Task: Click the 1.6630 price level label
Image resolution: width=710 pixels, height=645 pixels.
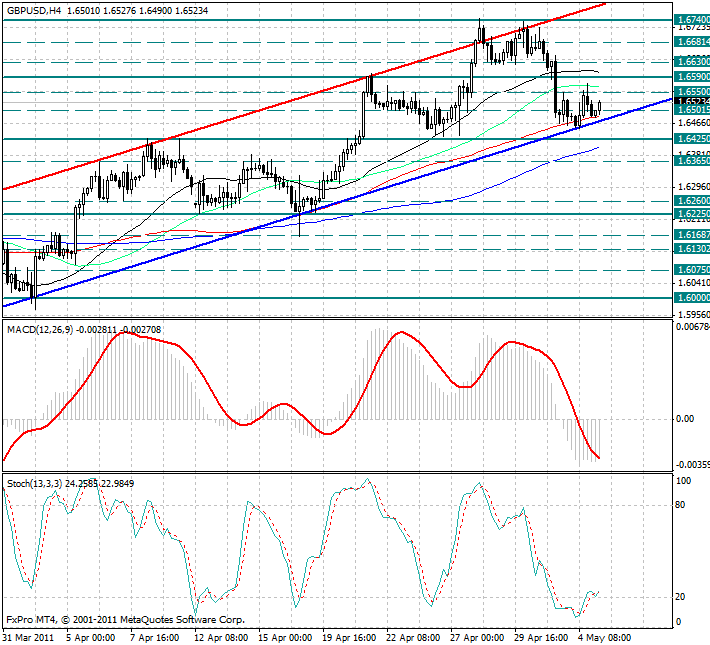Action: point(692,61)
